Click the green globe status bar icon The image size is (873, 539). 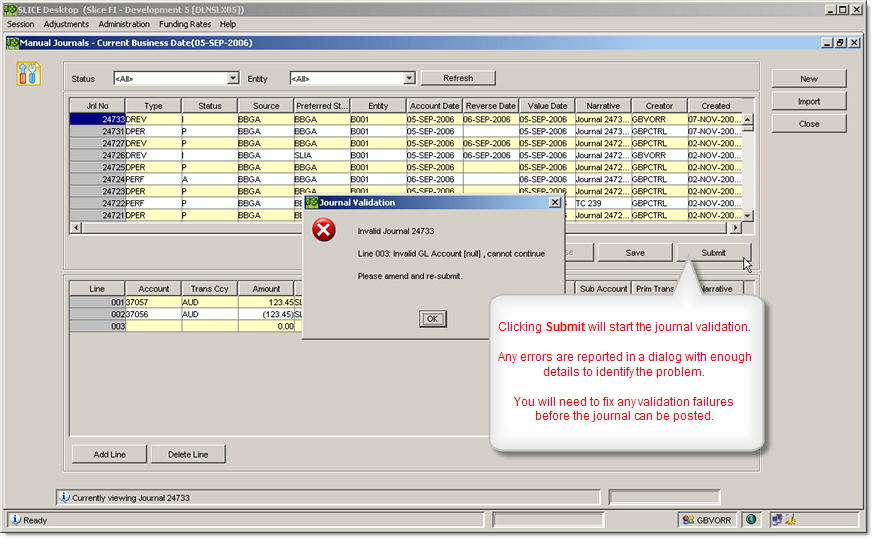coord(751,520)
